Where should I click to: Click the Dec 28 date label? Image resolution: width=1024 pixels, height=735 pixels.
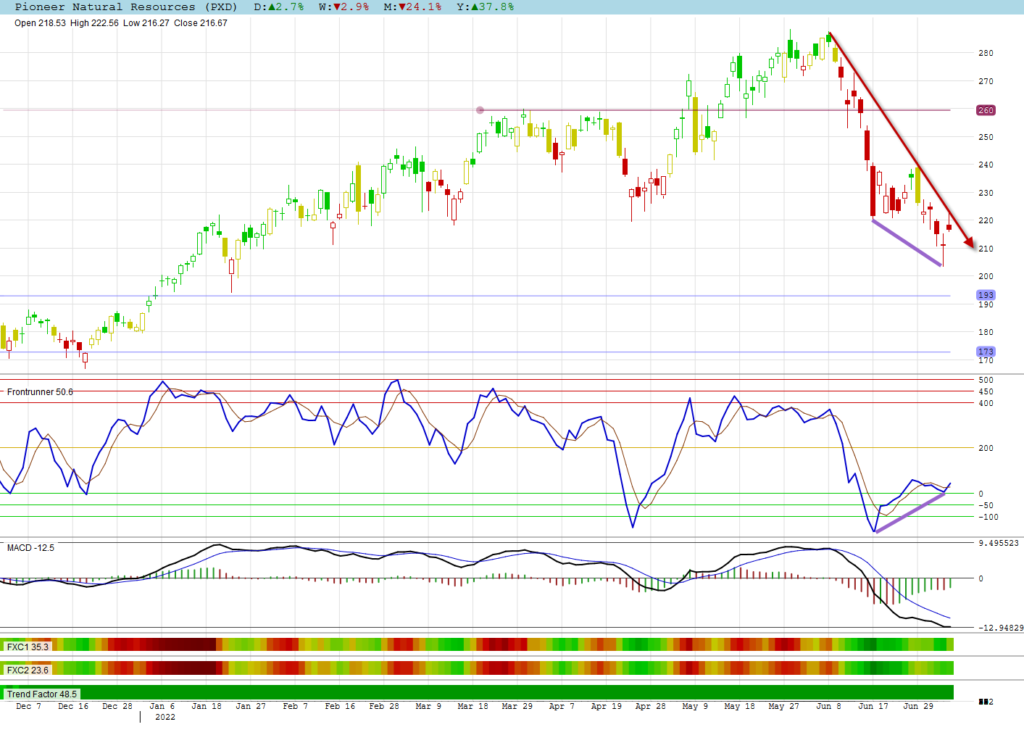pyautogui.click(x=118, y=706)
